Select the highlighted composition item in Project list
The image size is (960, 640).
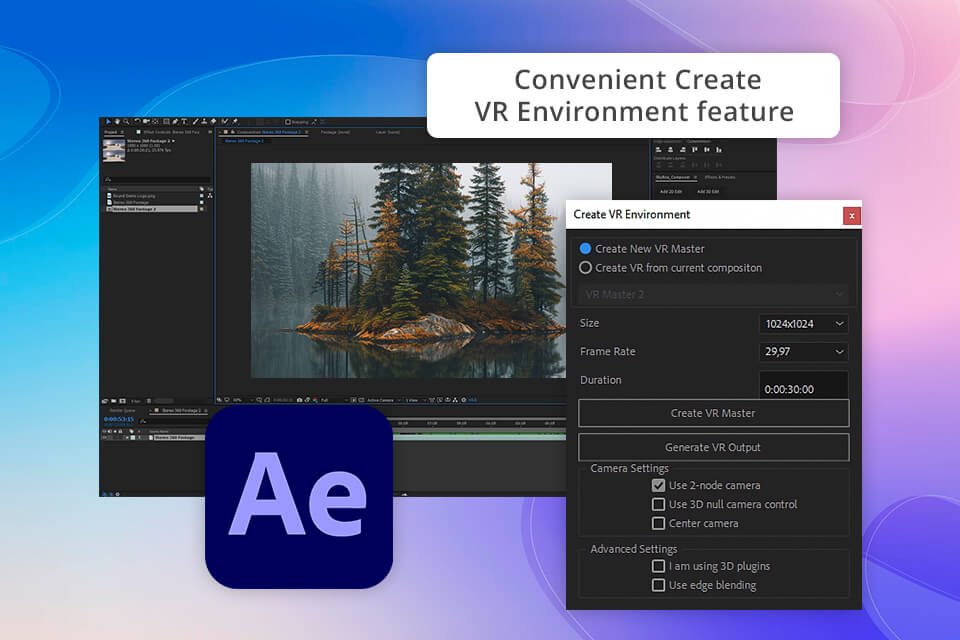coord(152,209)
